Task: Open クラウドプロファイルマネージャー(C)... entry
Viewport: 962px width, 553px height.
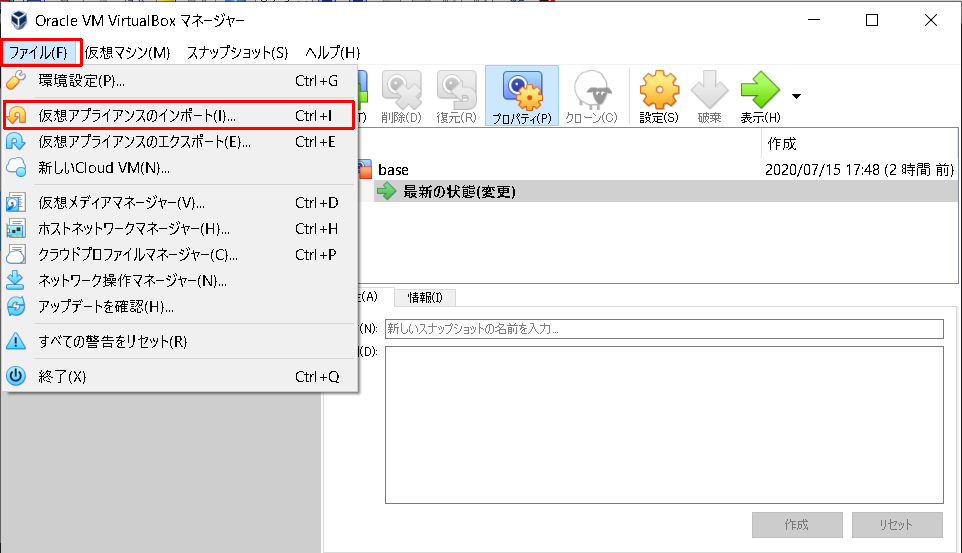Action: coord(180,254)
